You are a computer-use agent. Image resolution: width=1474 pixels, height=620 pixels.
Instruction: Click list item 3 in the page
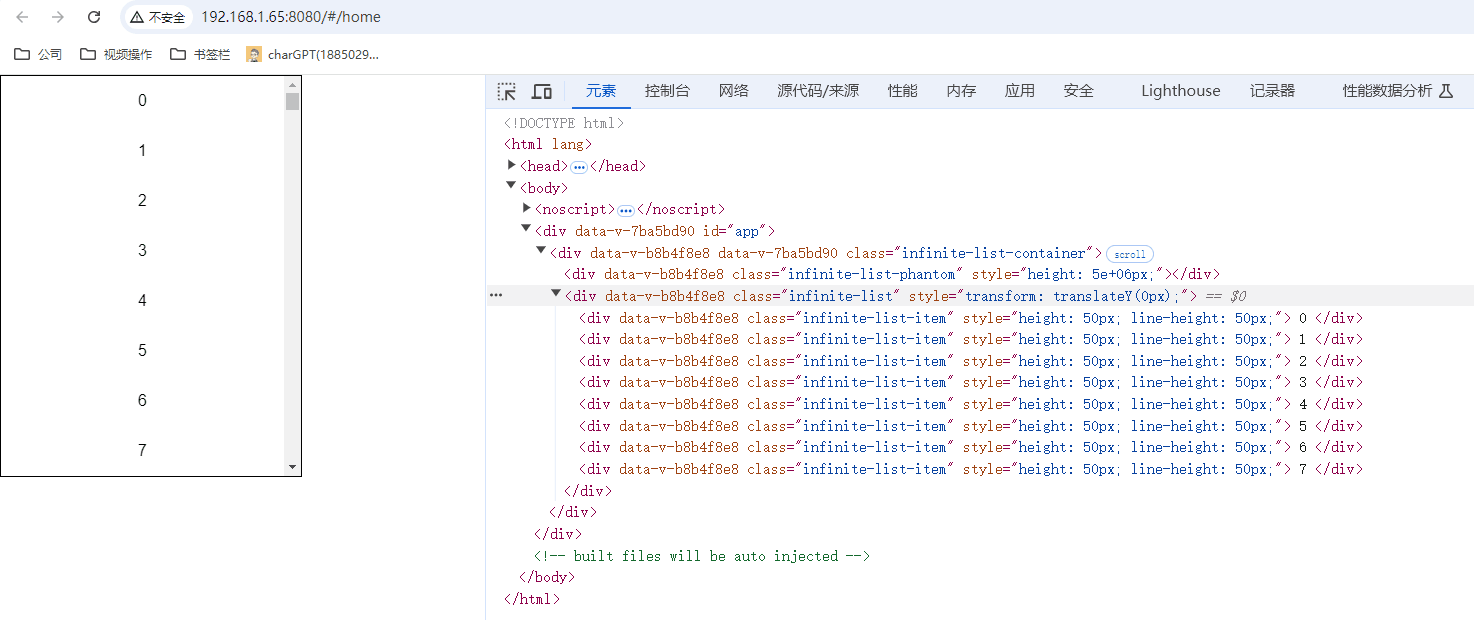[x=142, y=250]
